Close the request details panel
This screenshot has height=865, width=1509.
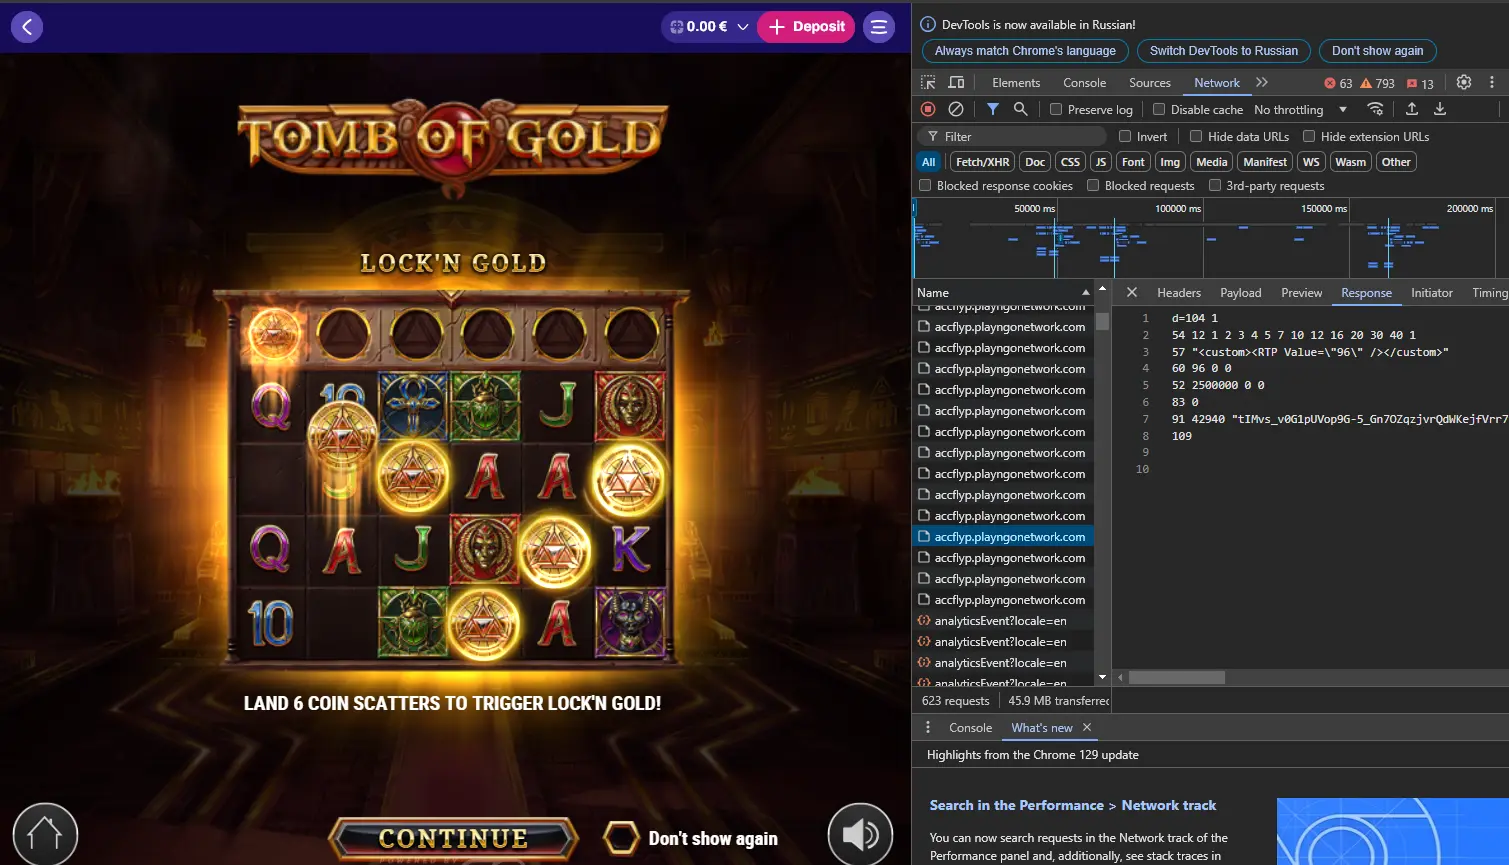pyautogui.click(x=1132, y=292)
